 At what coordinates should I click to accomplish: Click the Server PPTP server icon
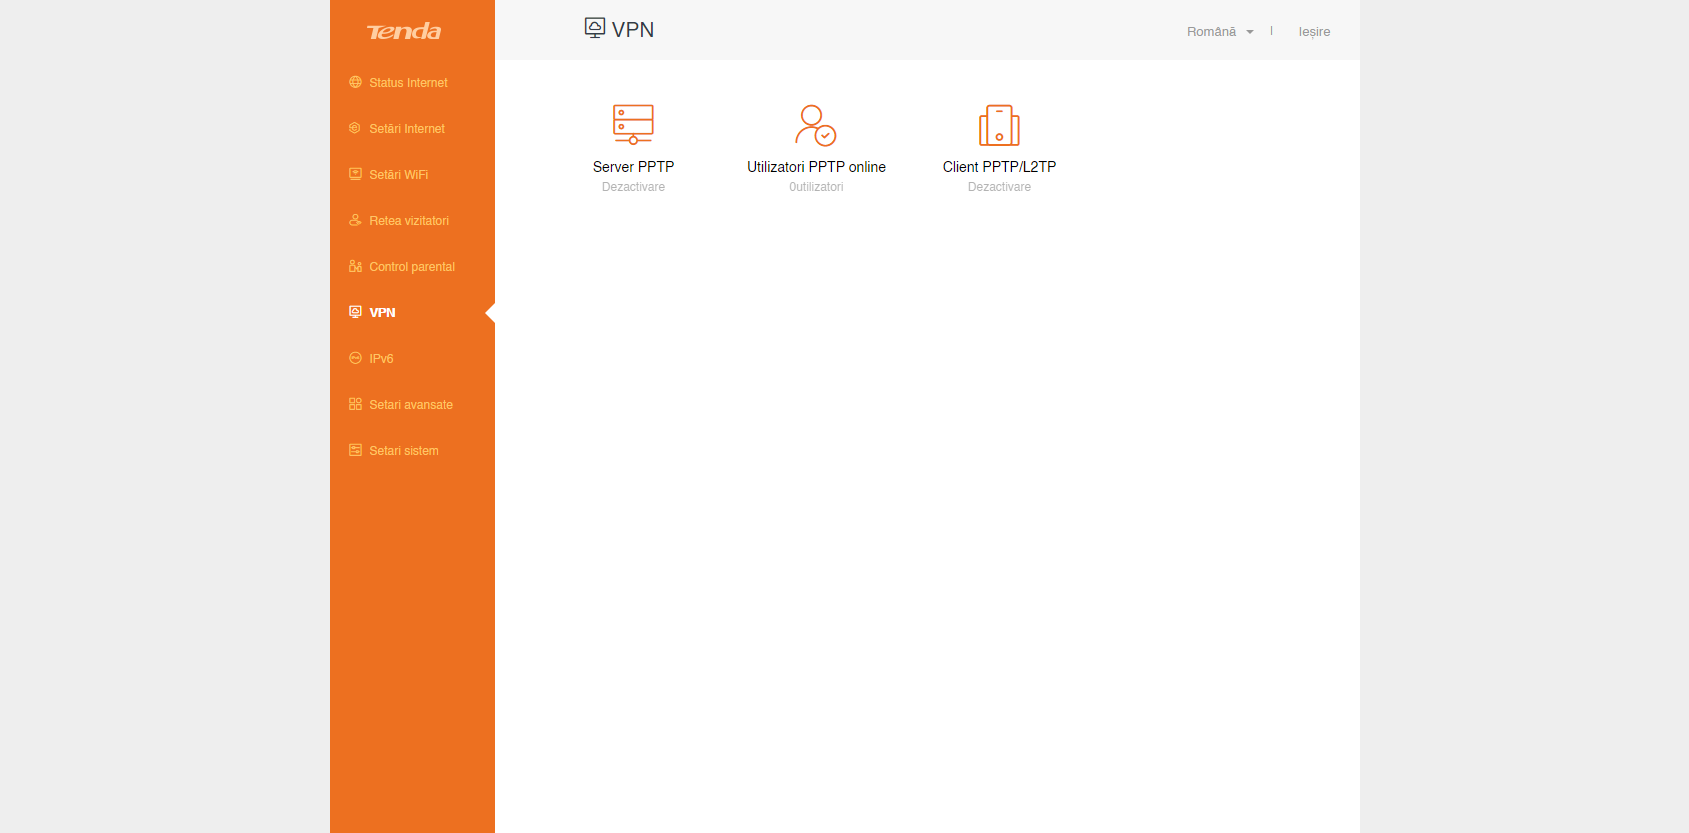[x=633, y=124]
